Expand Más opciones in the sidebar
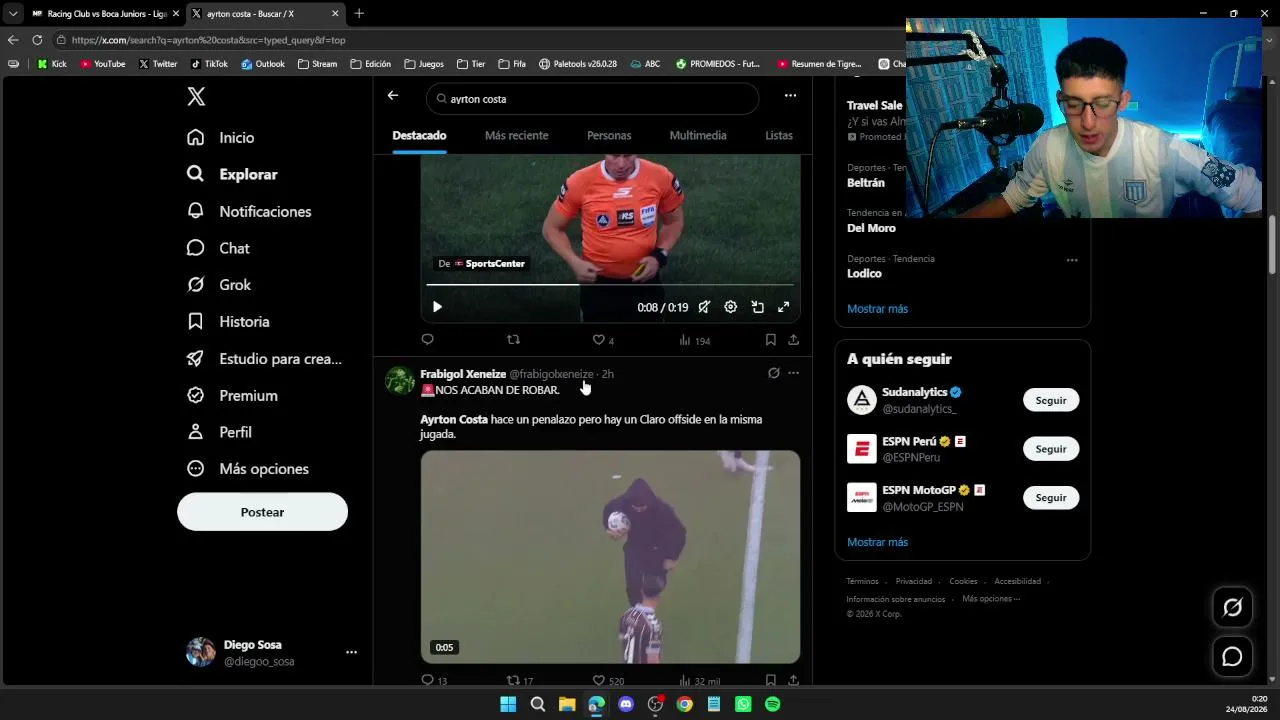The image size is (1280, 720). pos(248,469)
